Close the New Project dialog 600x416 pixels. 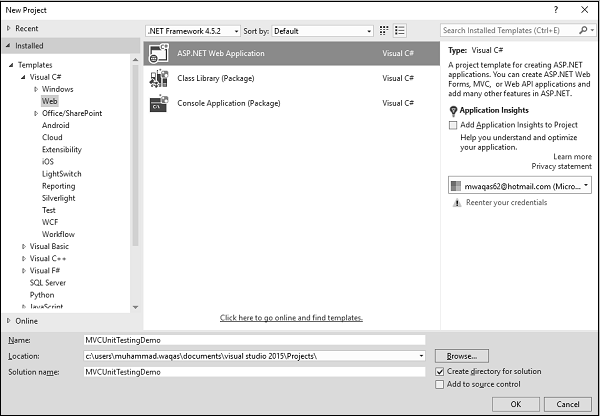click(585, 10)
